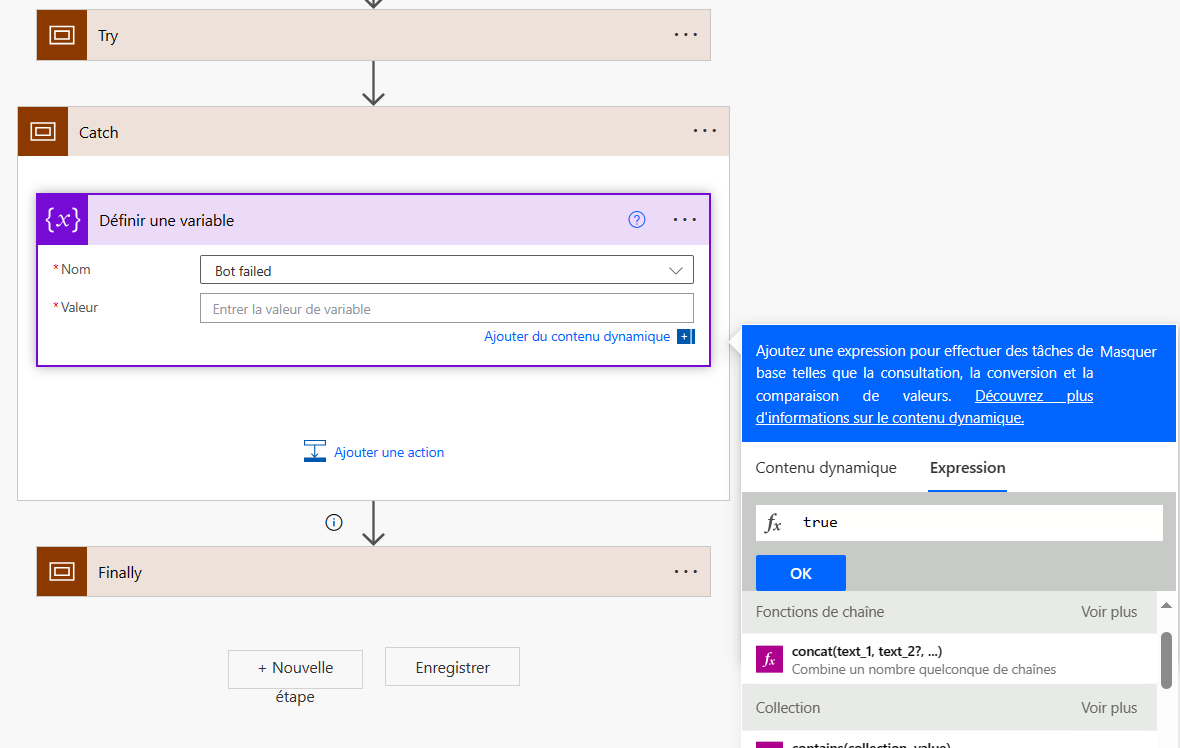Click Masquer to hide the tip
This screenshot has height=748, width=1180.
click(x=1128, y=351)
